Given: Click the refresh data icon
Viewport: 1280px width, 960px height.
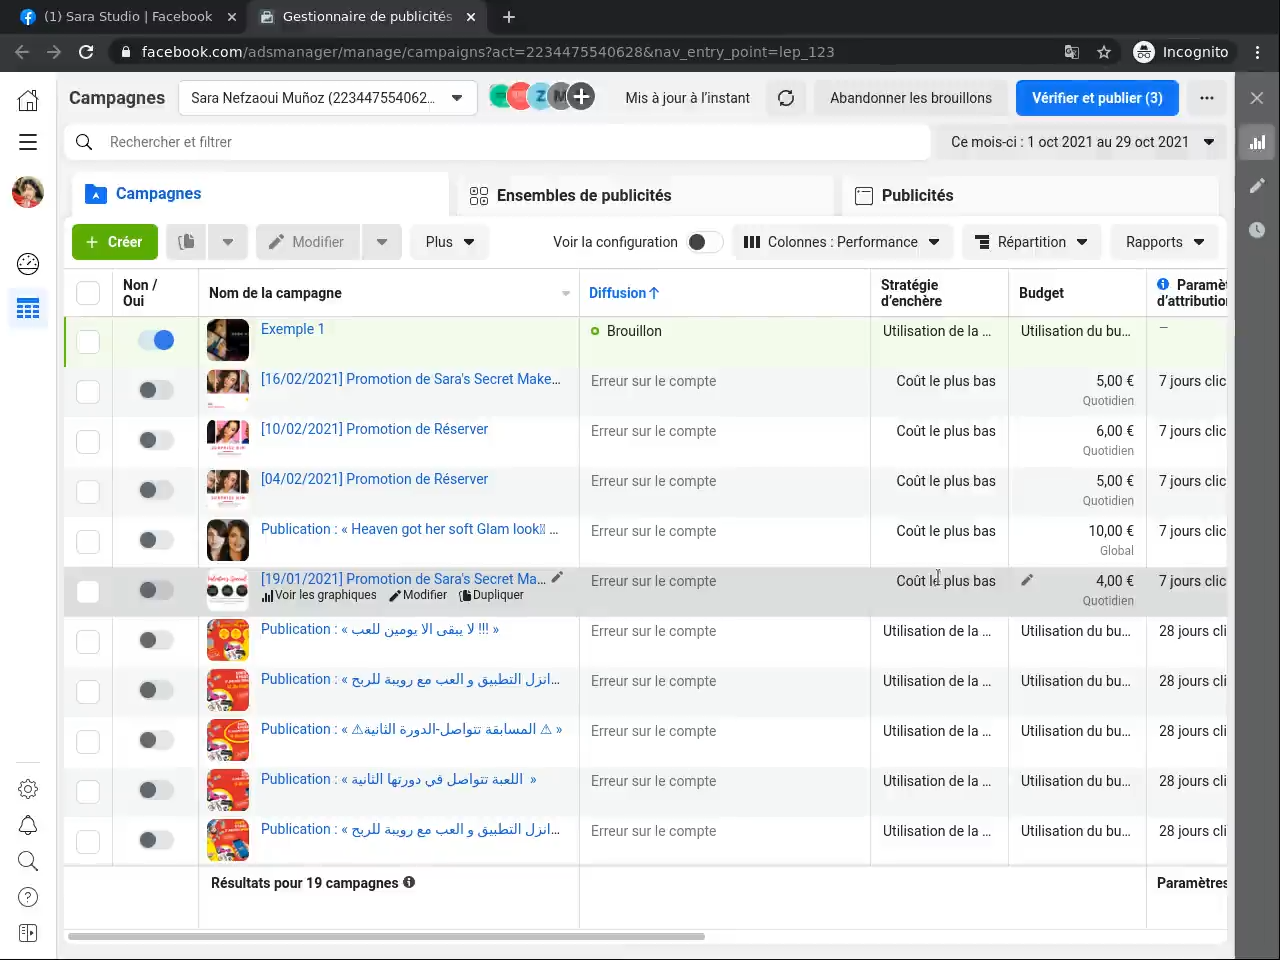Looking at the screenshot, I should point(786,98).
